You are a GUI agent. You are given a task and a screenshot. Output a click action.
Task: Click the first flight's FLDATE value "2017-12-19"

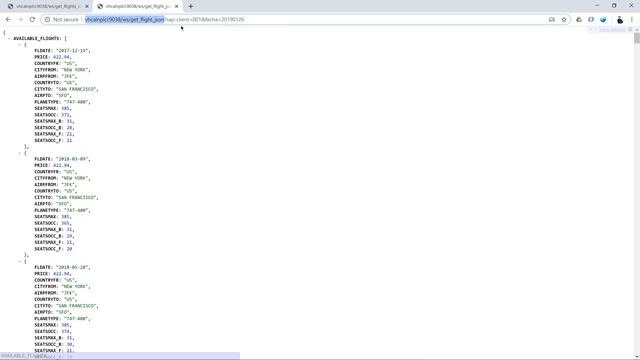tap(72, 51)
